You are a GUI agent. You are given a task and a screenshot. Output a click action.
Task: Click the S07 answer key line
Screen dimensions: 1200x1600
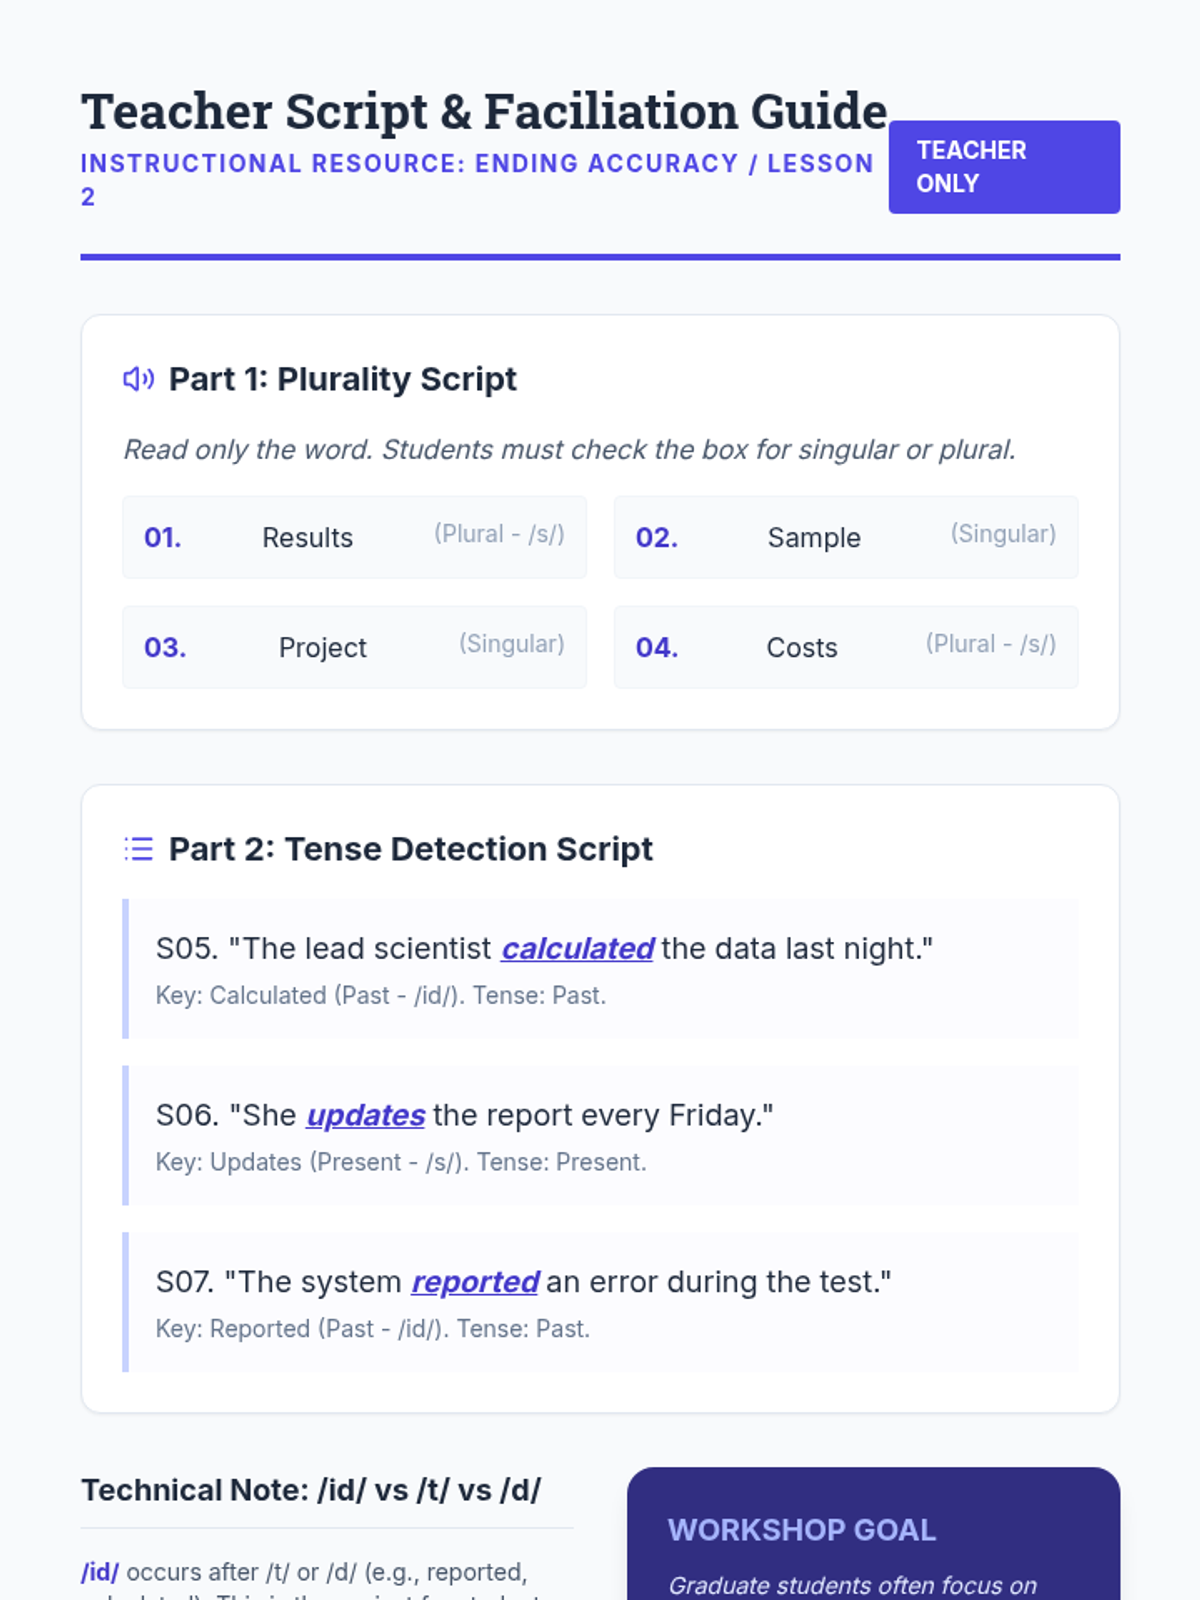[x=372, y=1329]
